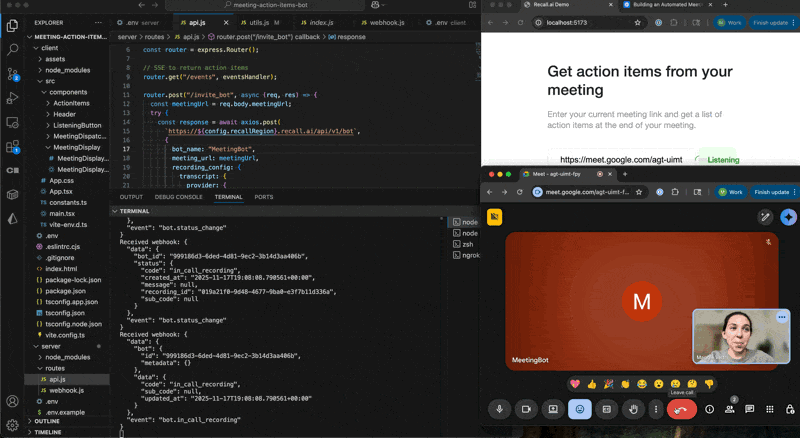The width and height of the screenshot is (800, 438).
Task: Open the DEBUG CONSOLE panel tab
Action: (178, 197)
